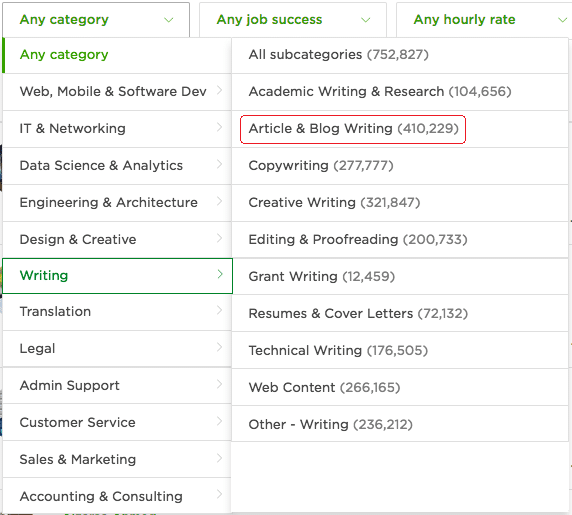The height and width of the screenshot is (515, 572).
Task: Select Customer Service category
Action: (x=117, y=422)
